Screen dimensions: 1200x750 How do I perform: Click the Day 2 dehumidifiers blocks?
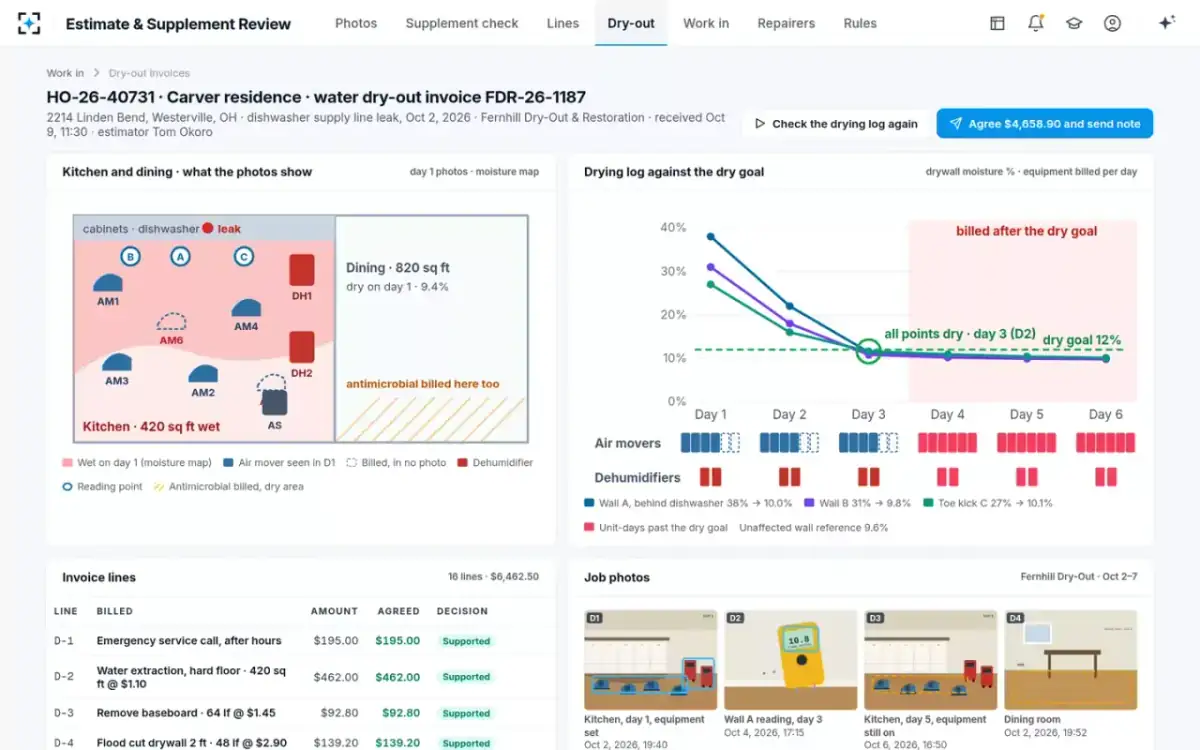coord(789,477)
